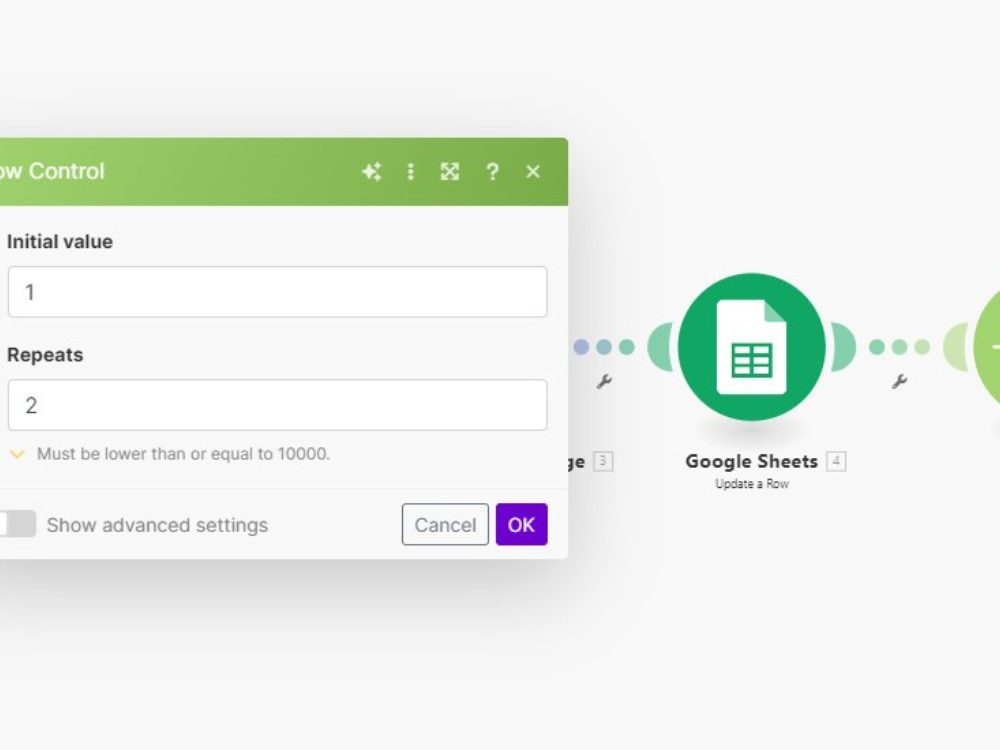1000x750 pixels.
Task: Open help with the question mark icon
Action: click(x=492, y=172)
